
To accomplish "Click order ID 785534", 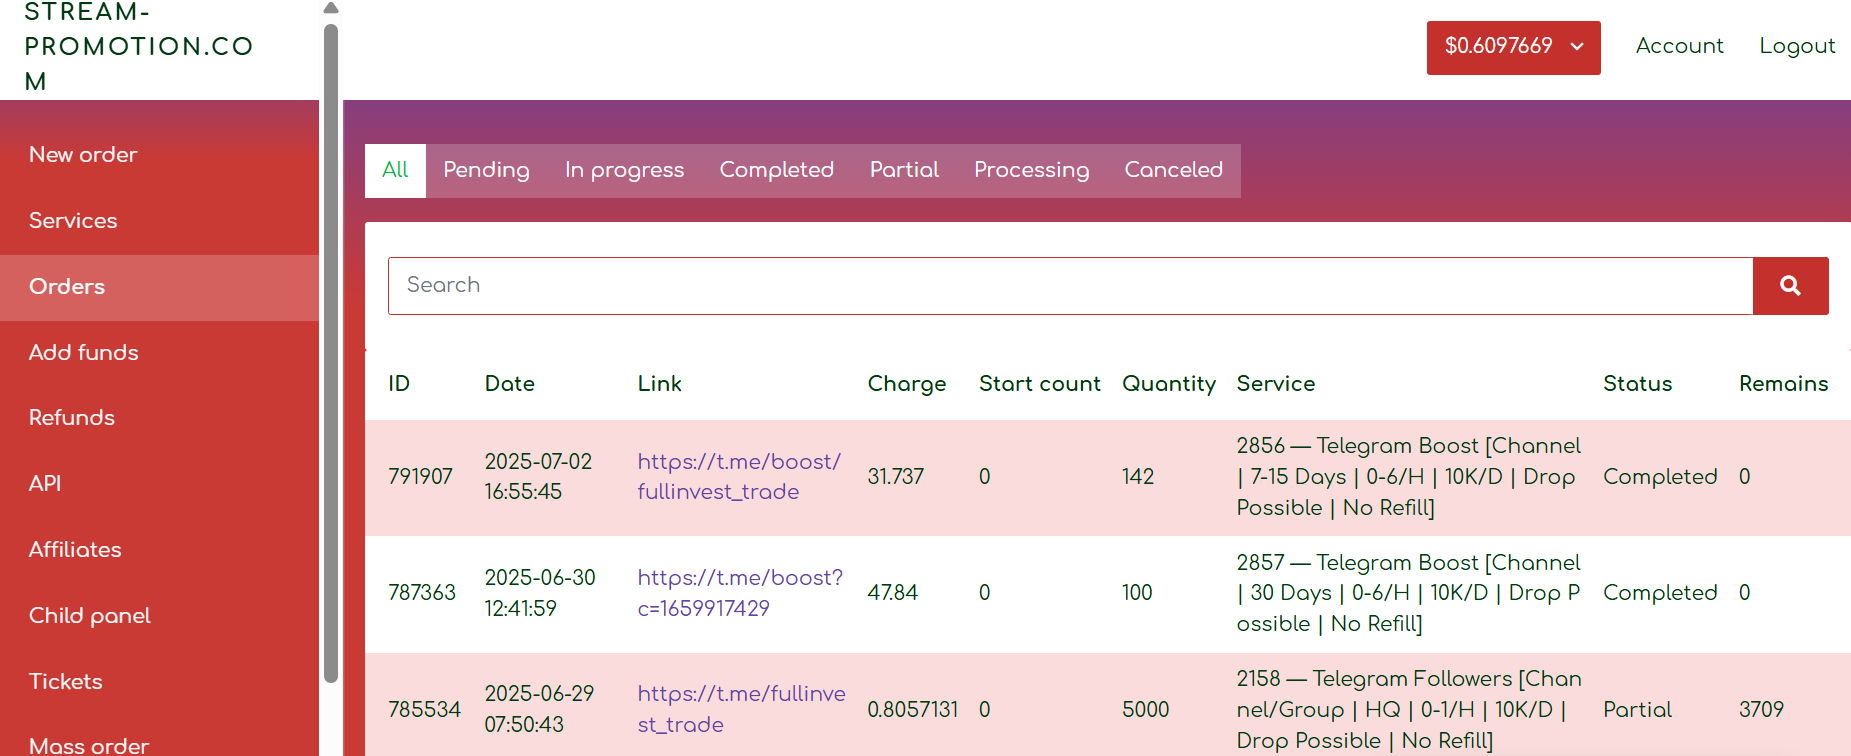I will 424,710.
